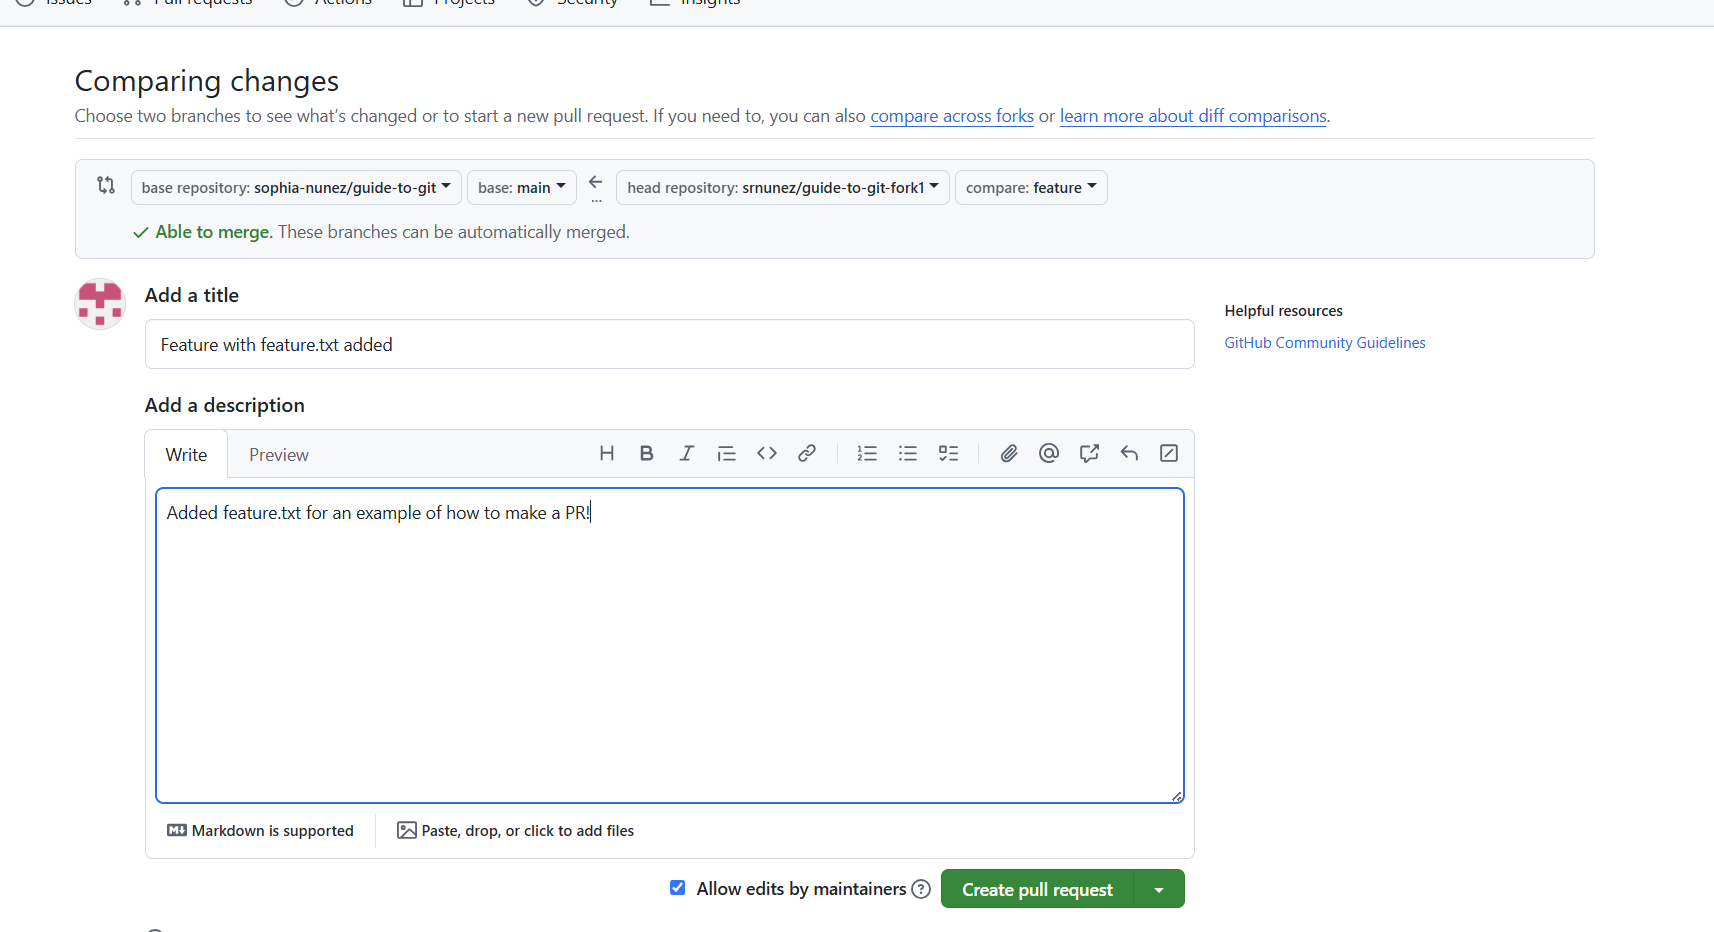
Task: Open the GitHub Community Guidelines link
Action: coord(1324,342)
